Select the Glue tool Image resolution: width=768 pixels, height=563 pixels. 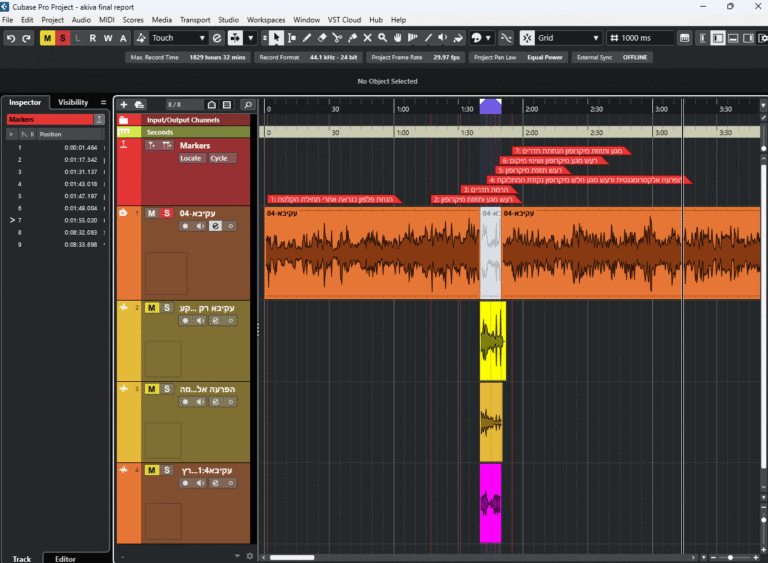(x=352, y=38)
